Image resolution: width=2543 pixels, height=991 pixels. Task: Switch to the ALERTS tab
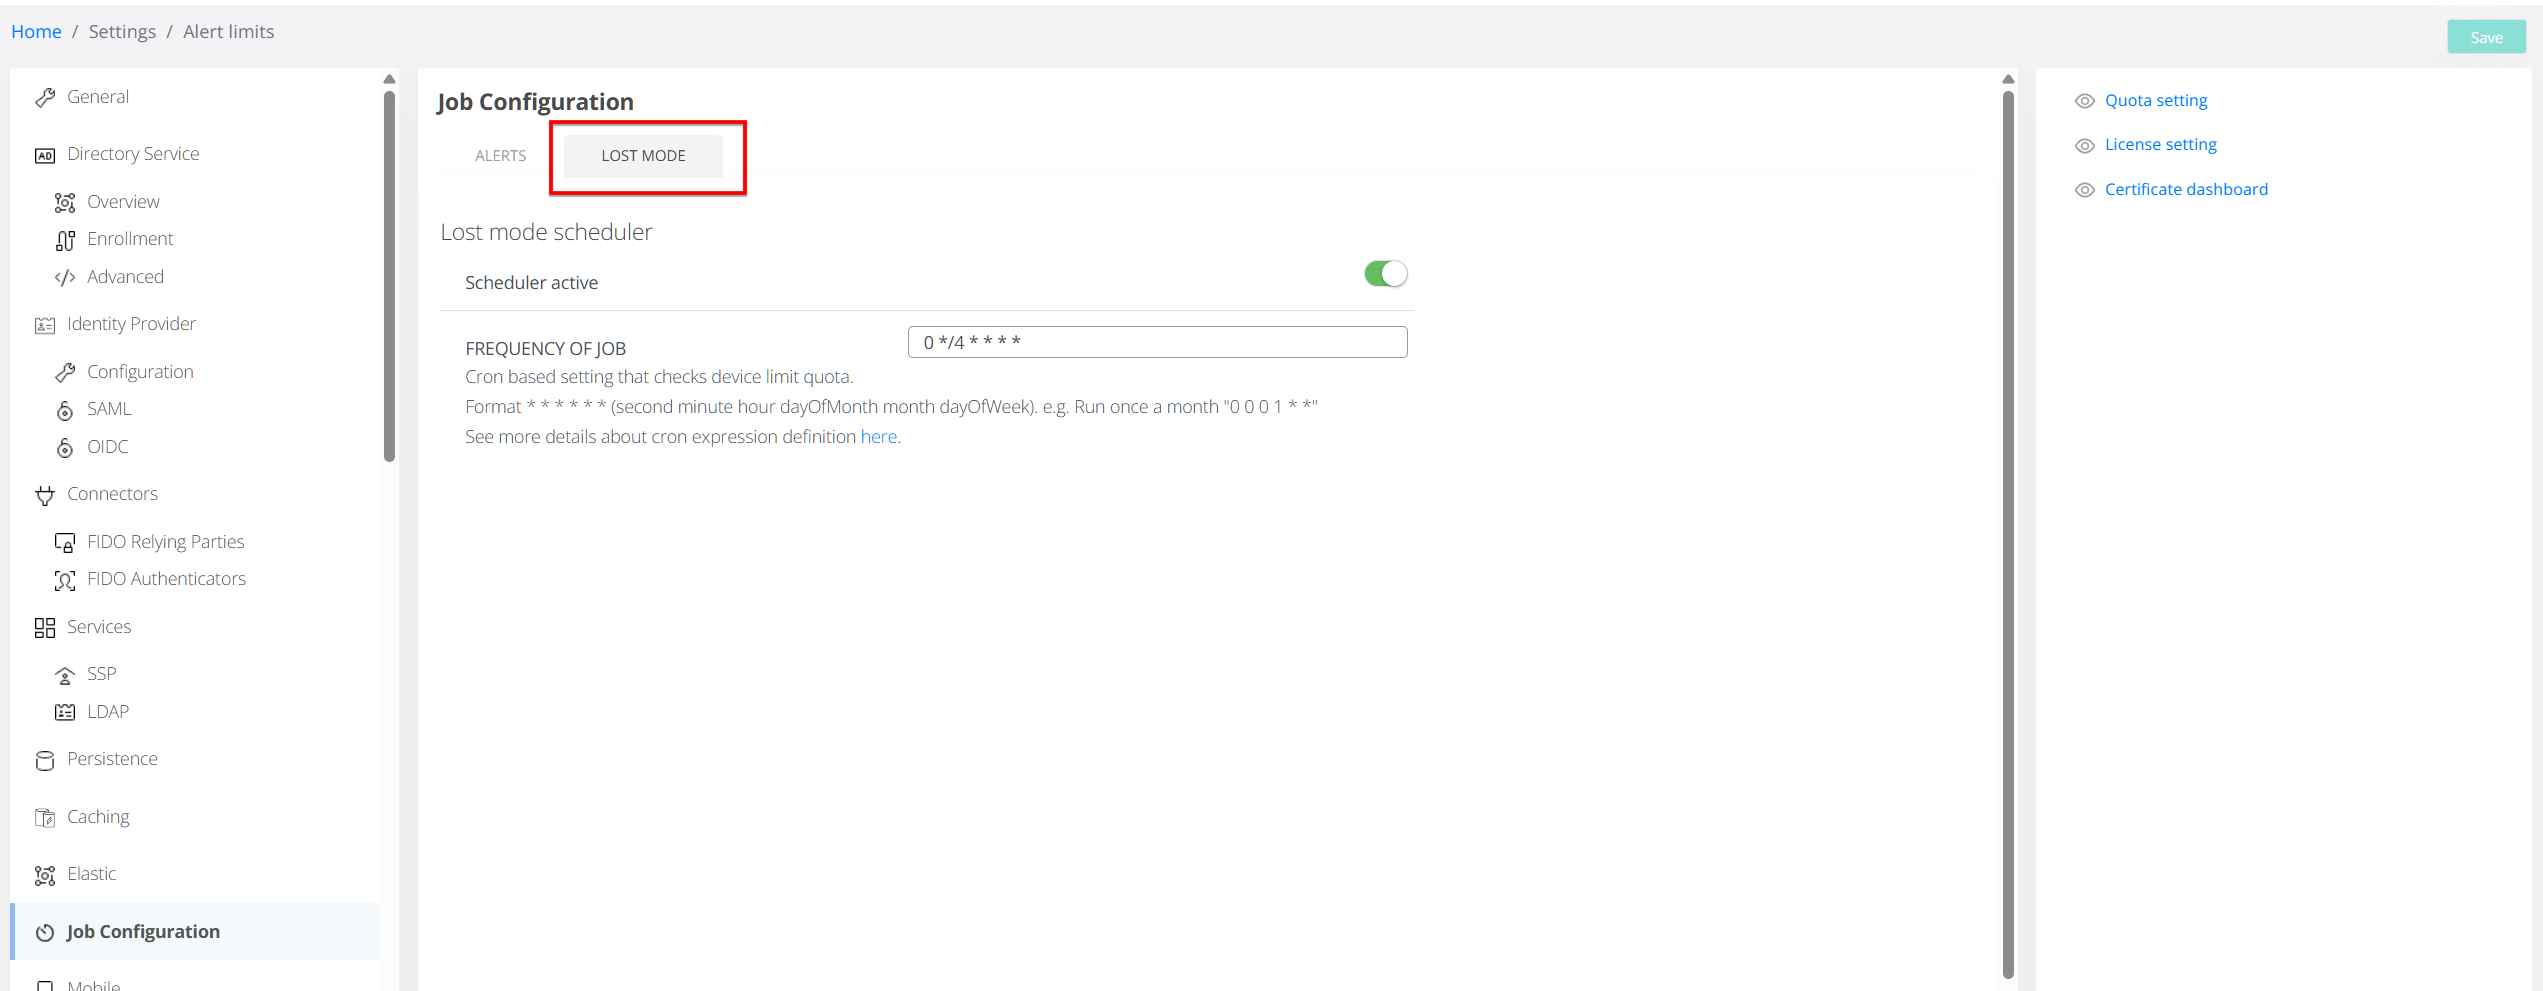click(500, 156)
